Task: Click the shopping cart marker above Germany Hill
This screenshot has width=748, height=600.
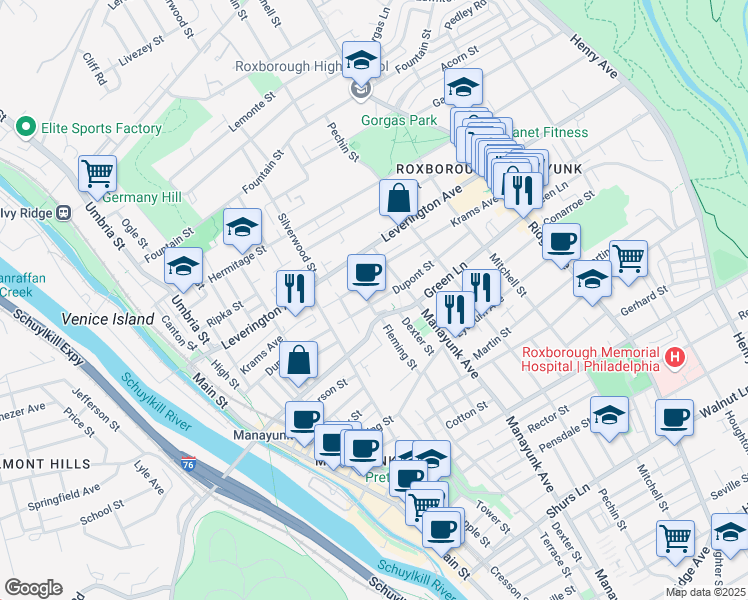Action: (x=97, y=177)
